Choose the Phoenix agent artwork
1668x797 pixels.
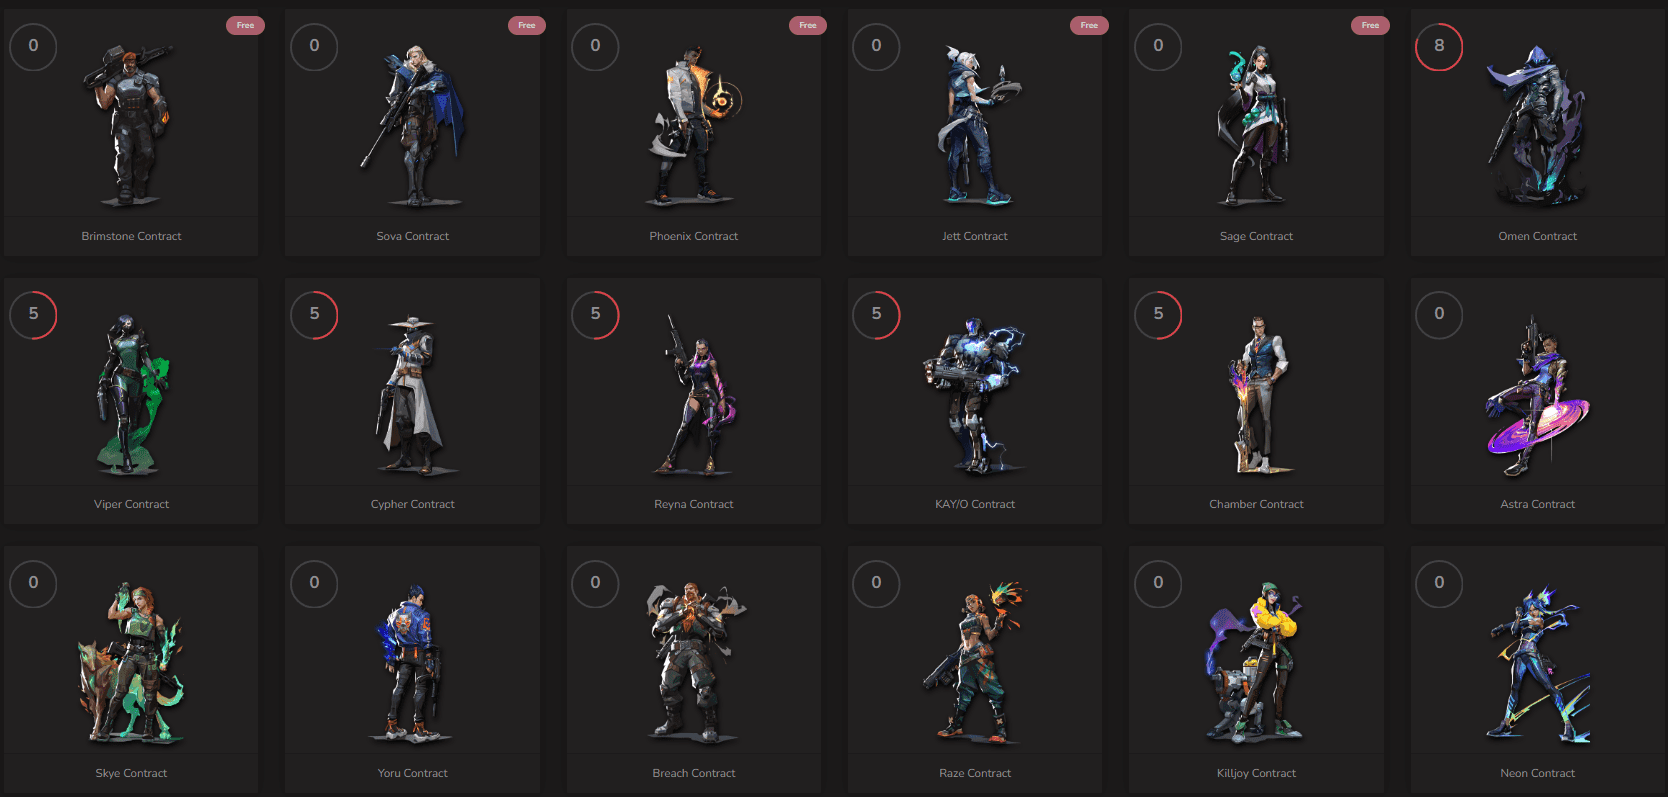click(693, 125)
